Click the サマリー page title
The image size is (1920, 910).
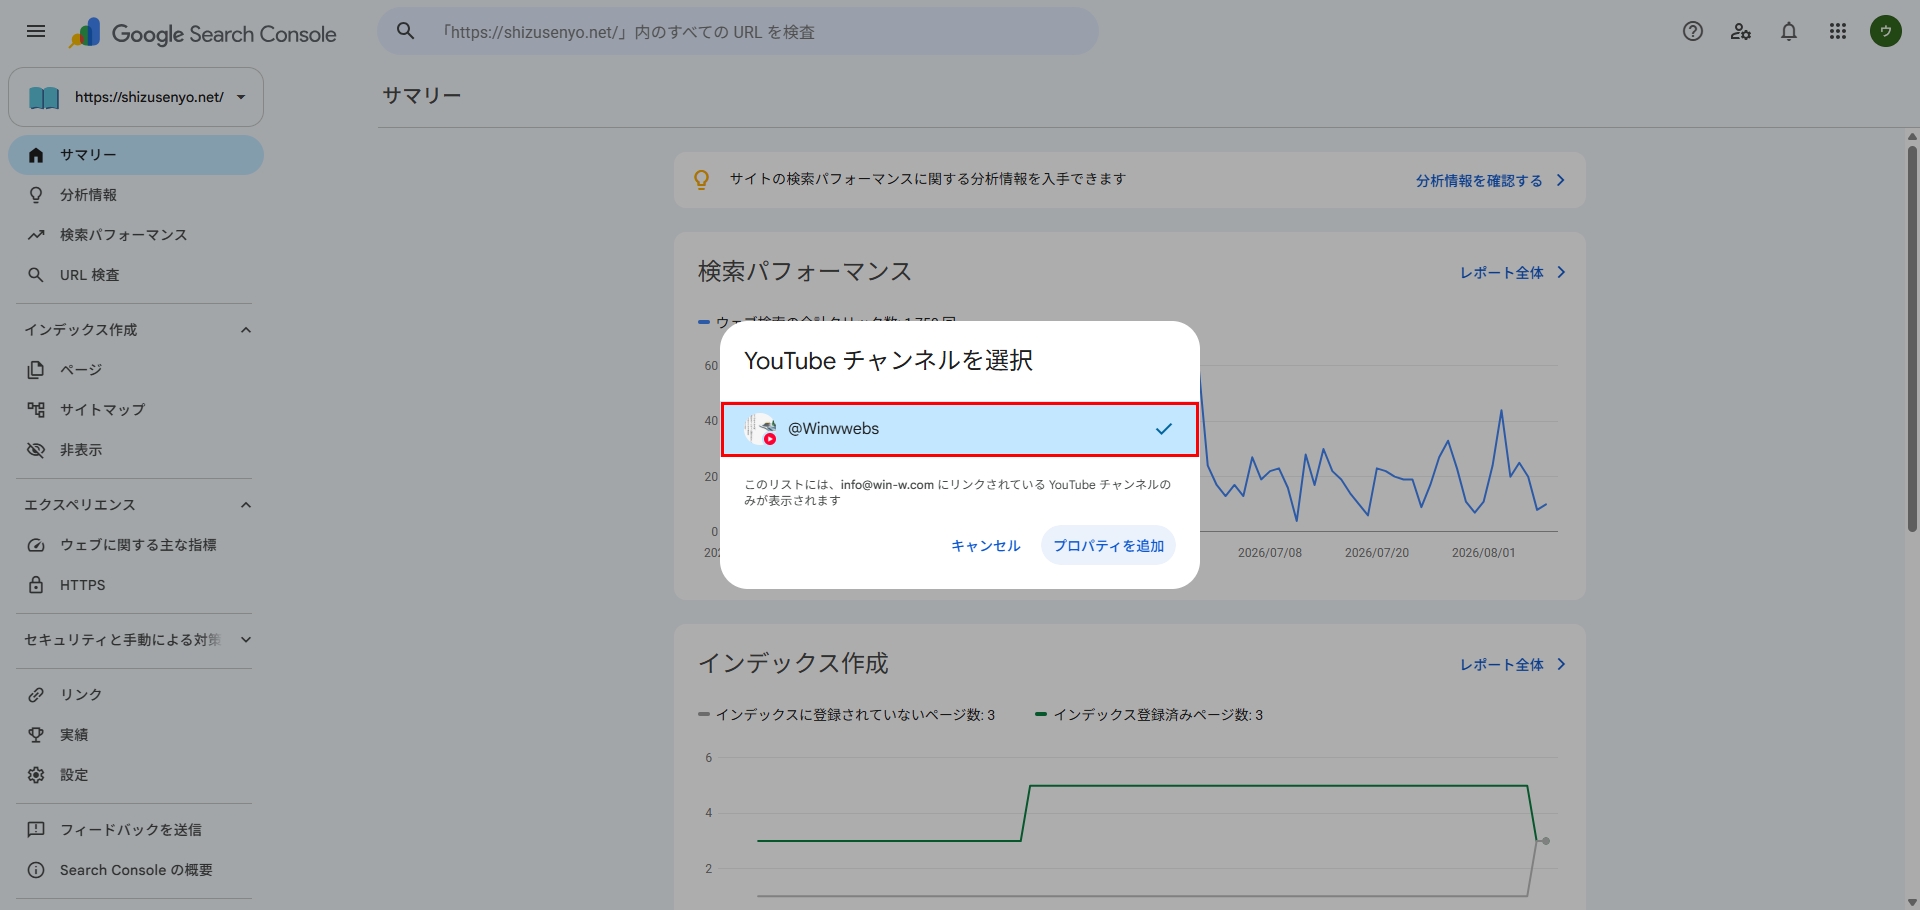(422, 96)
